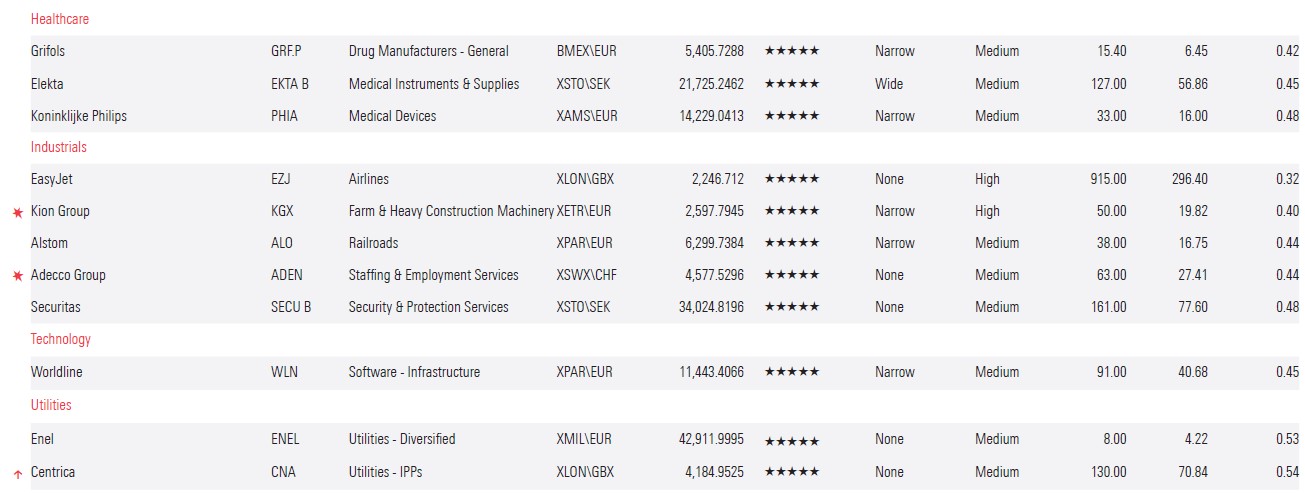Click the five-star rating in the Securitas row
This screenshot has height=493, width=1305.
coord(791,307)
